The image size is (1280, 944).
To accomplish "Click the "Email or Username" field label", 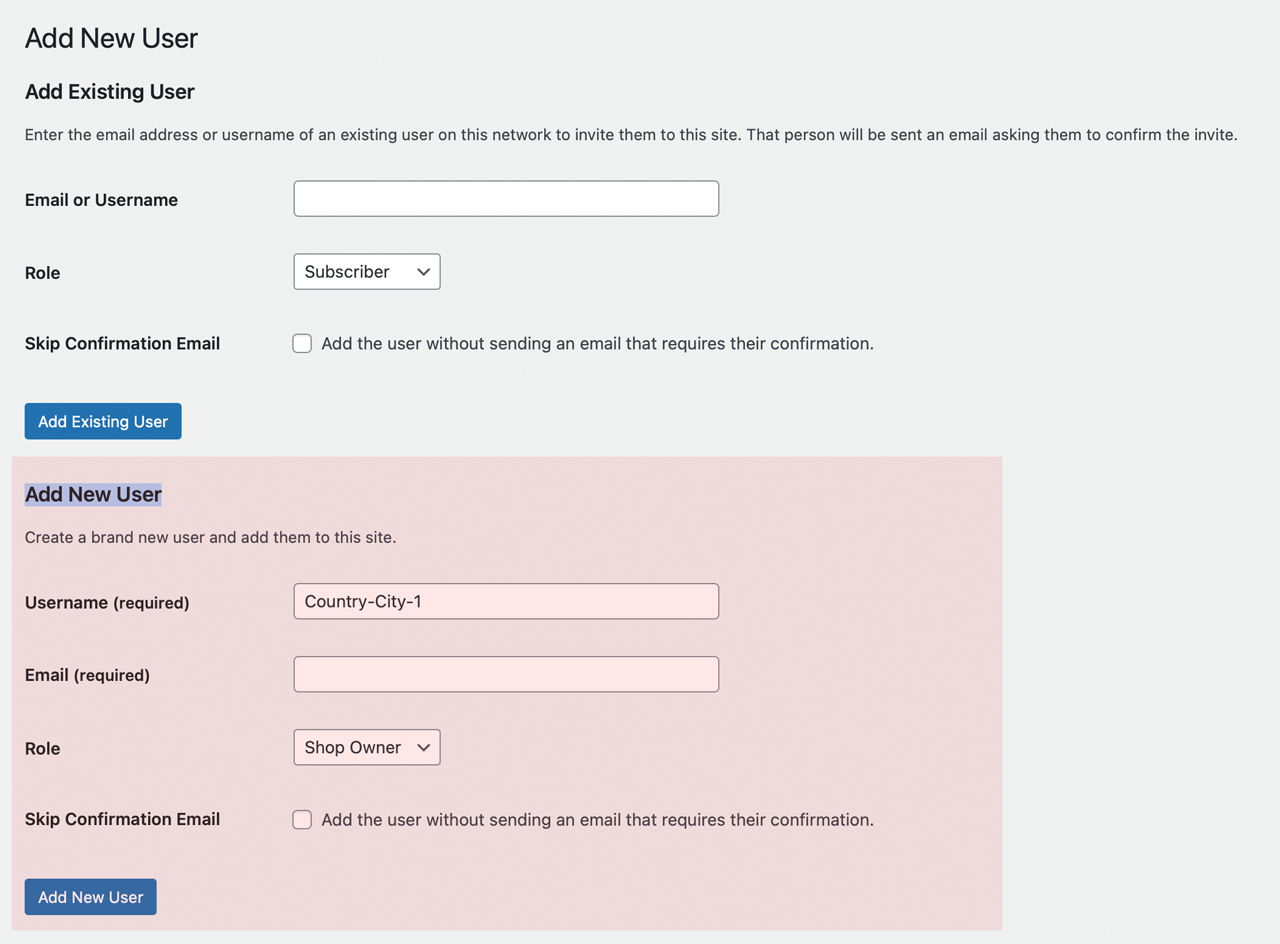I will pyautogui.click(x=101, y=200).
